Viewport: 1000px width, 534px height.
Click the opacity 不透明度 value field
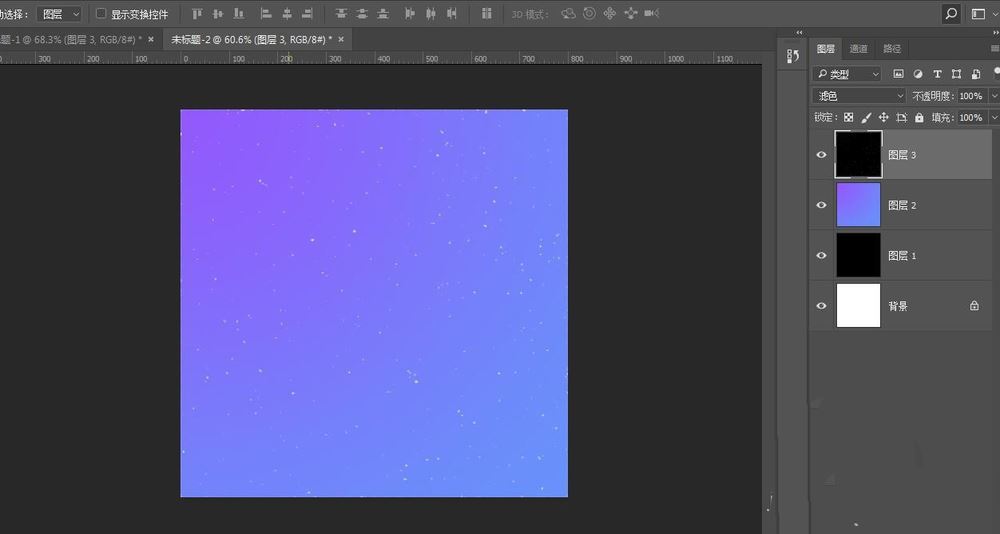[x=971, y=96]
